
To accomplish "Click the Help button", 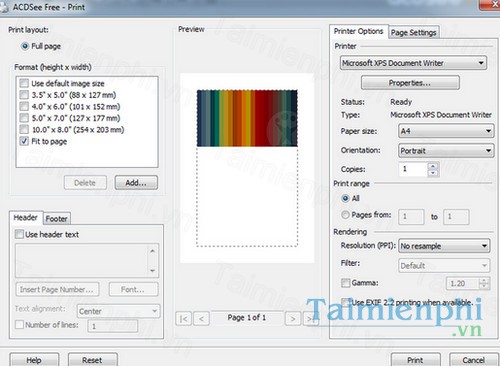I will [34, 360].
